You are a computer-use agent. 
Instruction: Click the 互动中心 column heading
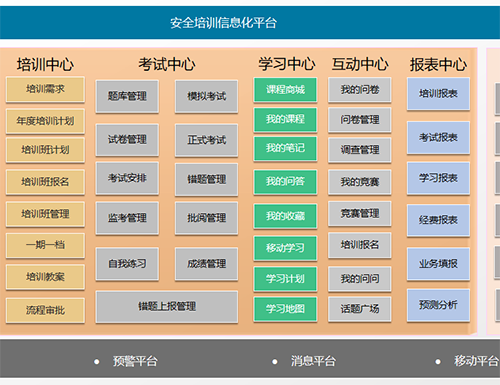(360, 64)
